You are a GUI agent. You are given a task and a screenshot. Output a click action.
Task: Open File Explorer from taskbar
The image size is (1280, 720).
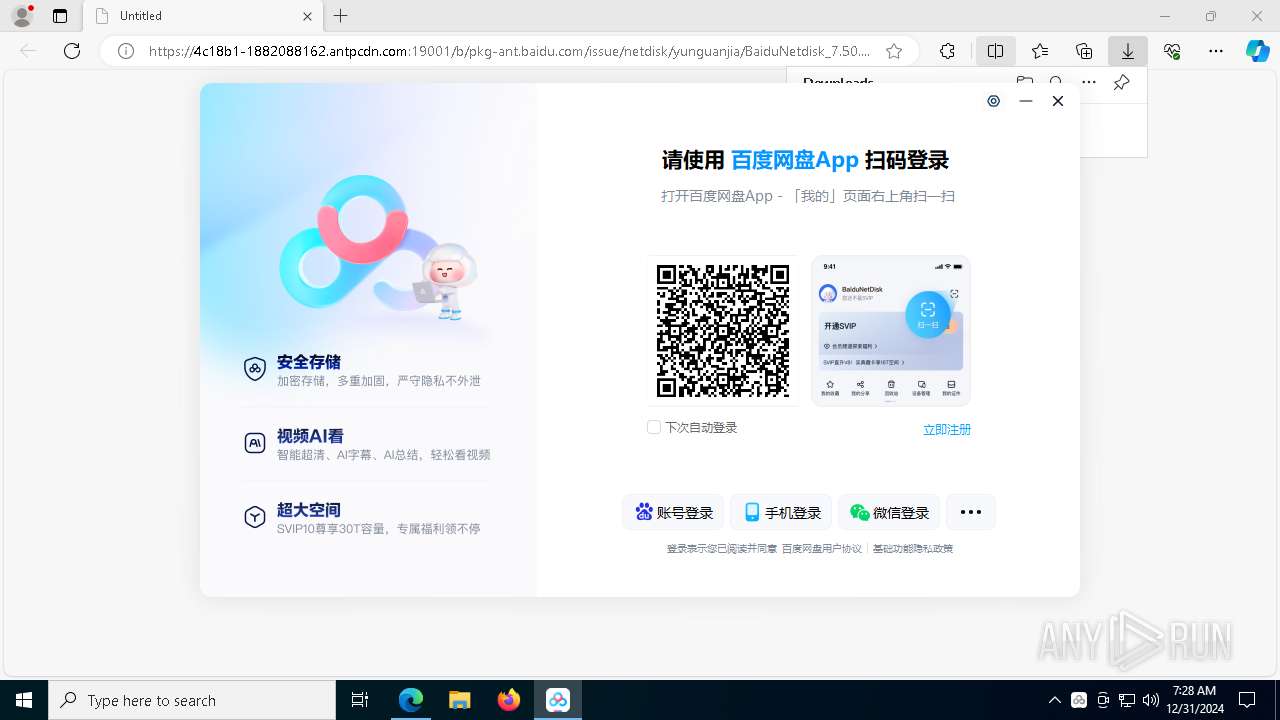[460, 700]
